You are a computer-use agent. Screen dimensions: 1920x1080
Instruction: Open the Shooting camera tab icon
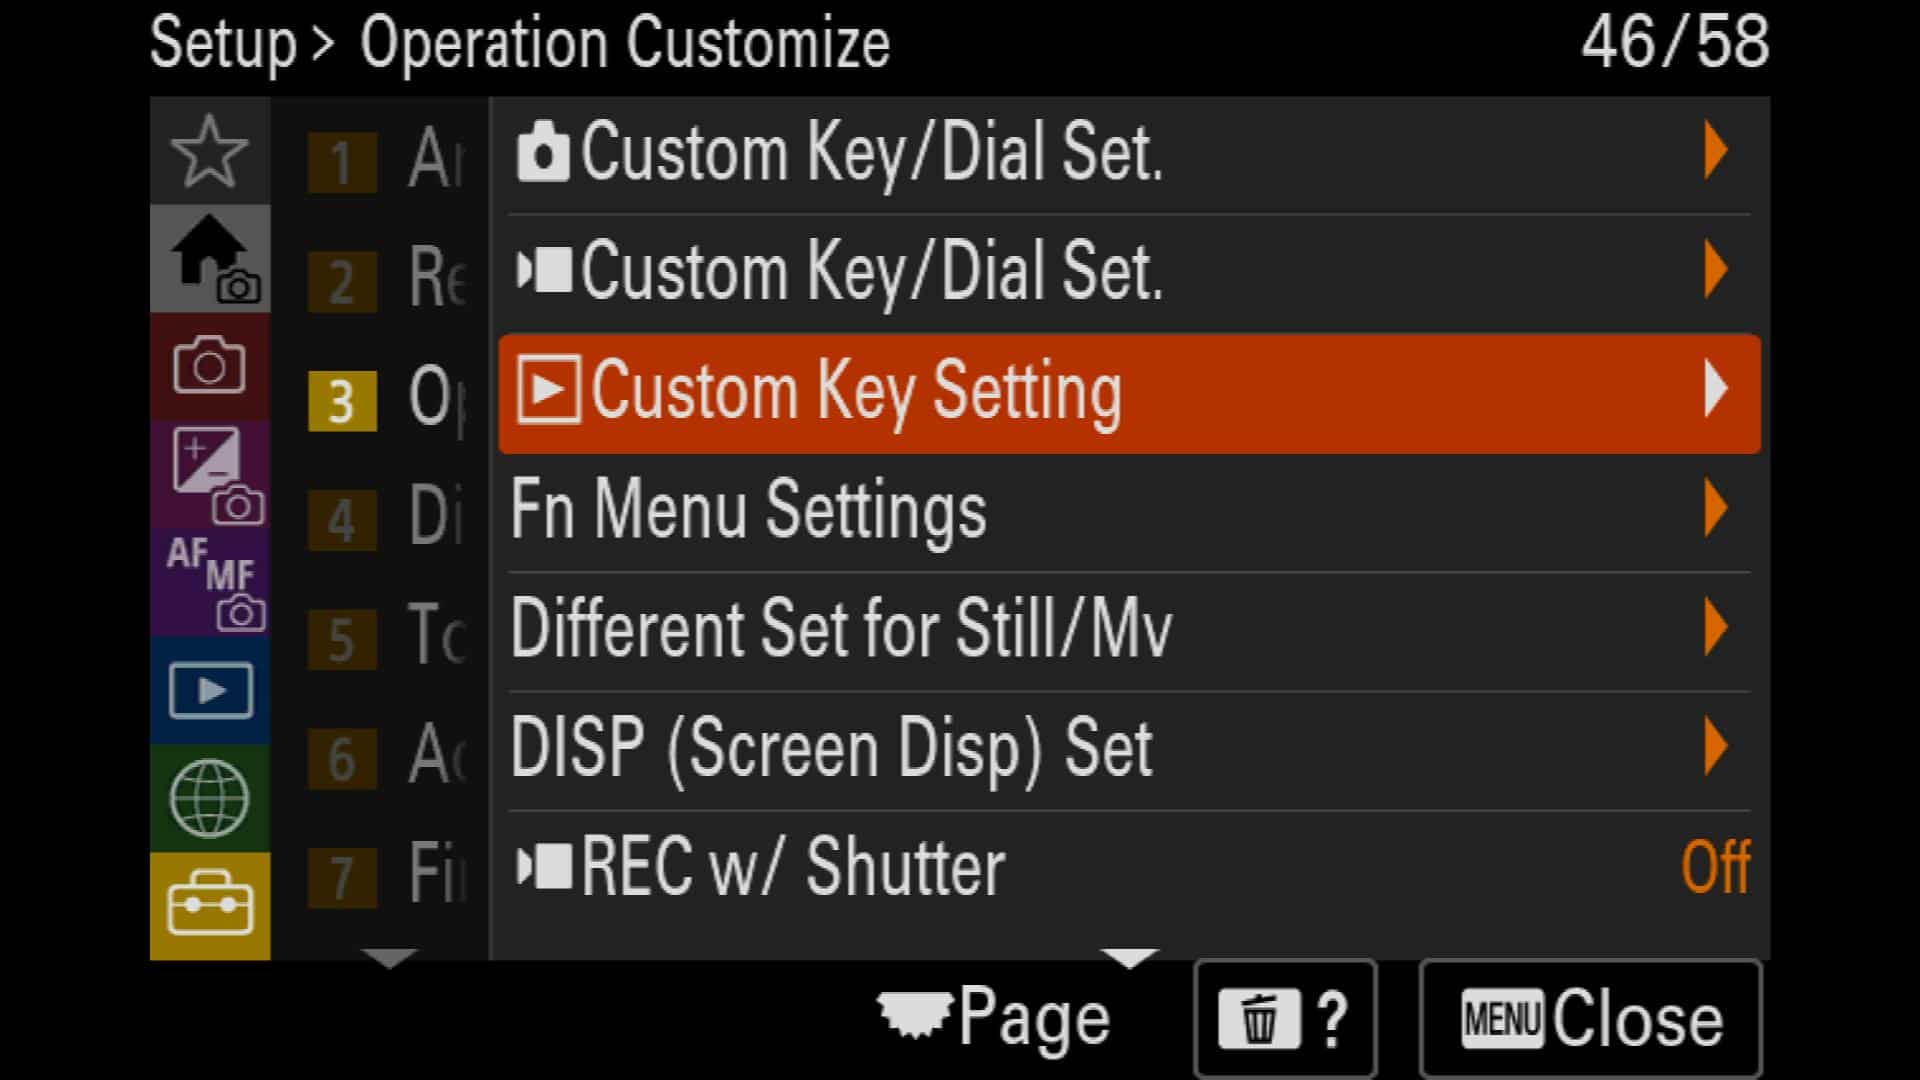click(209, 366)
